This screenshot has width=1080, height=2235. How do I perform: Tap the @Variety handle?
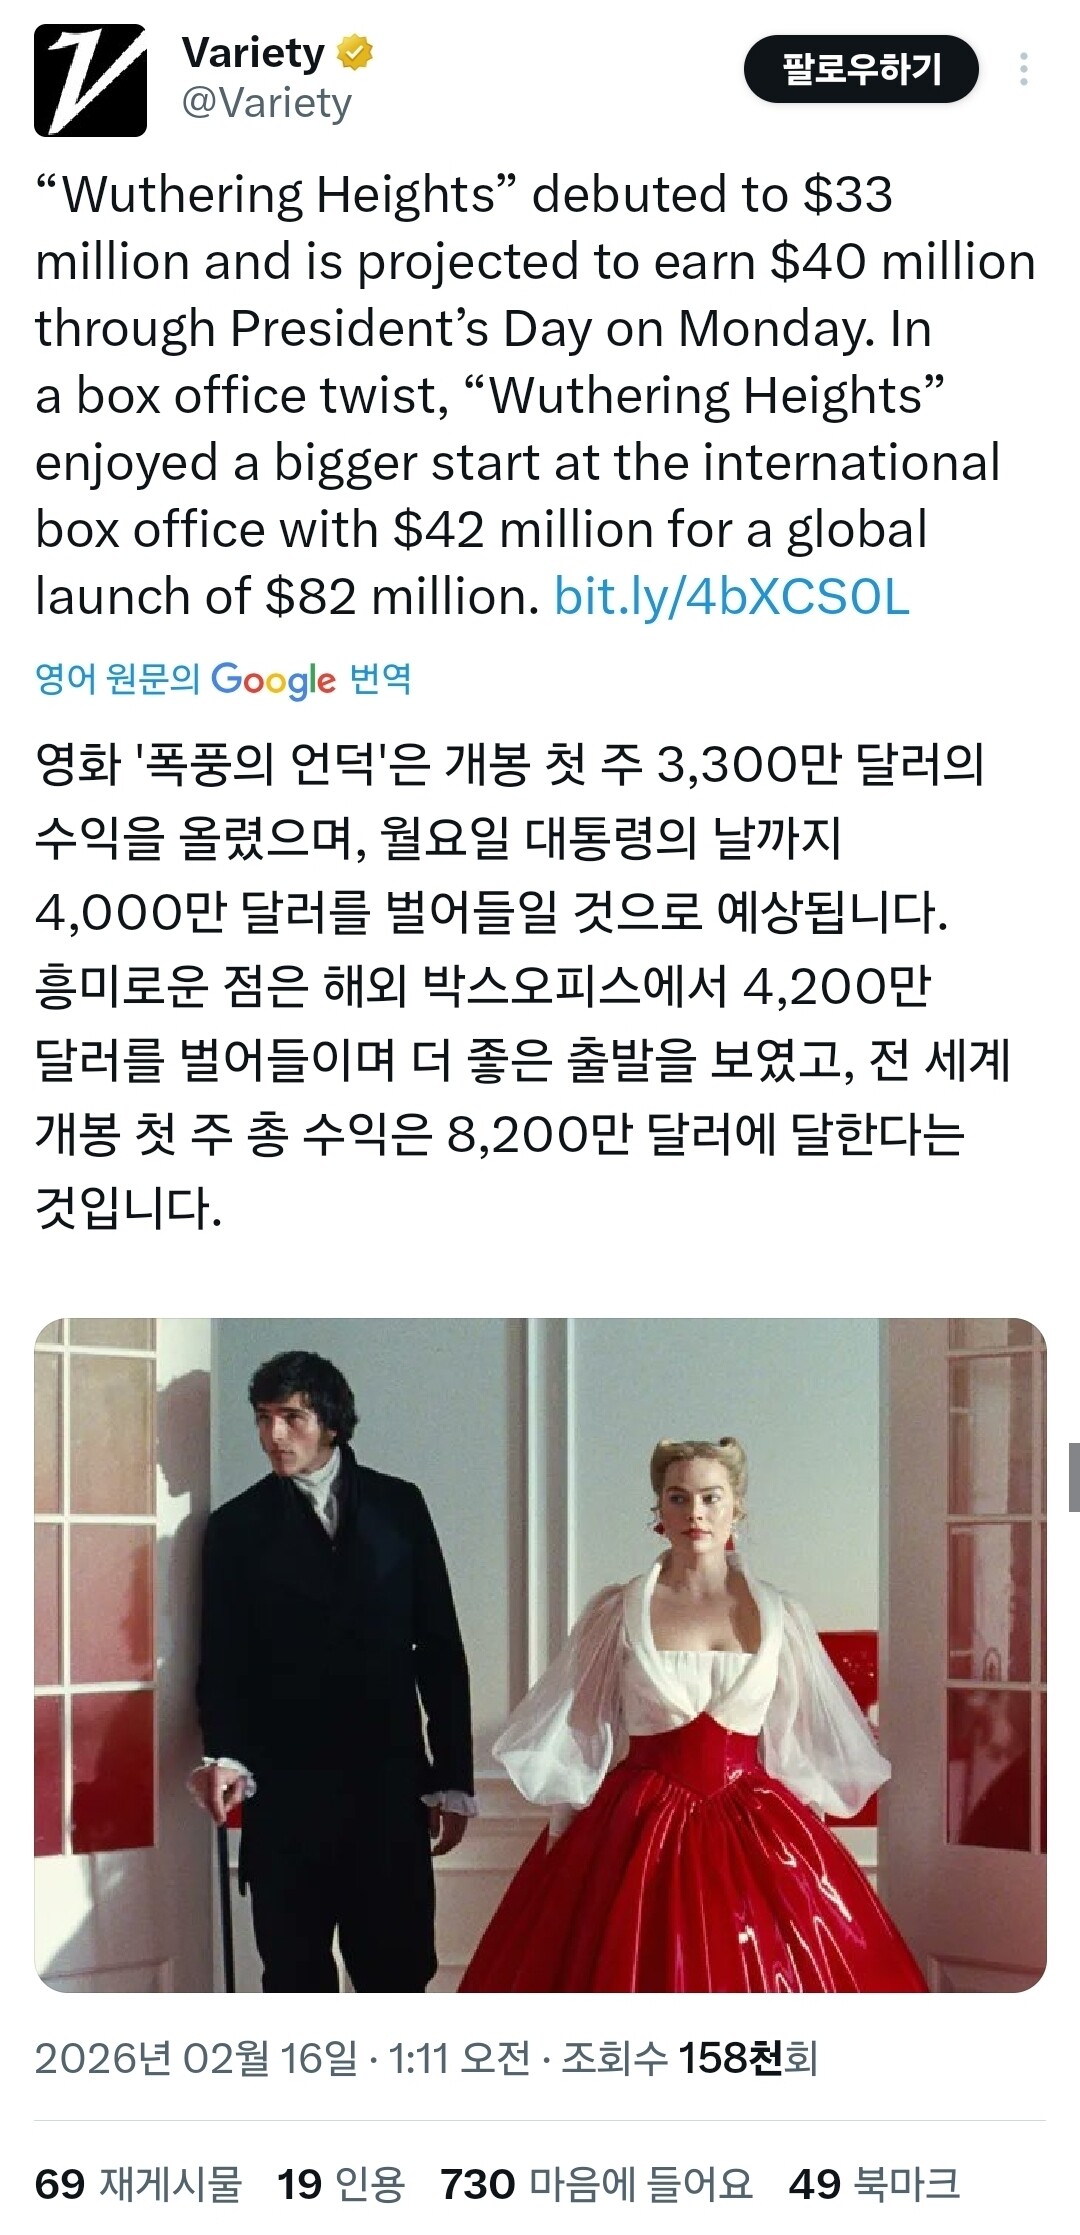[266, 103]
